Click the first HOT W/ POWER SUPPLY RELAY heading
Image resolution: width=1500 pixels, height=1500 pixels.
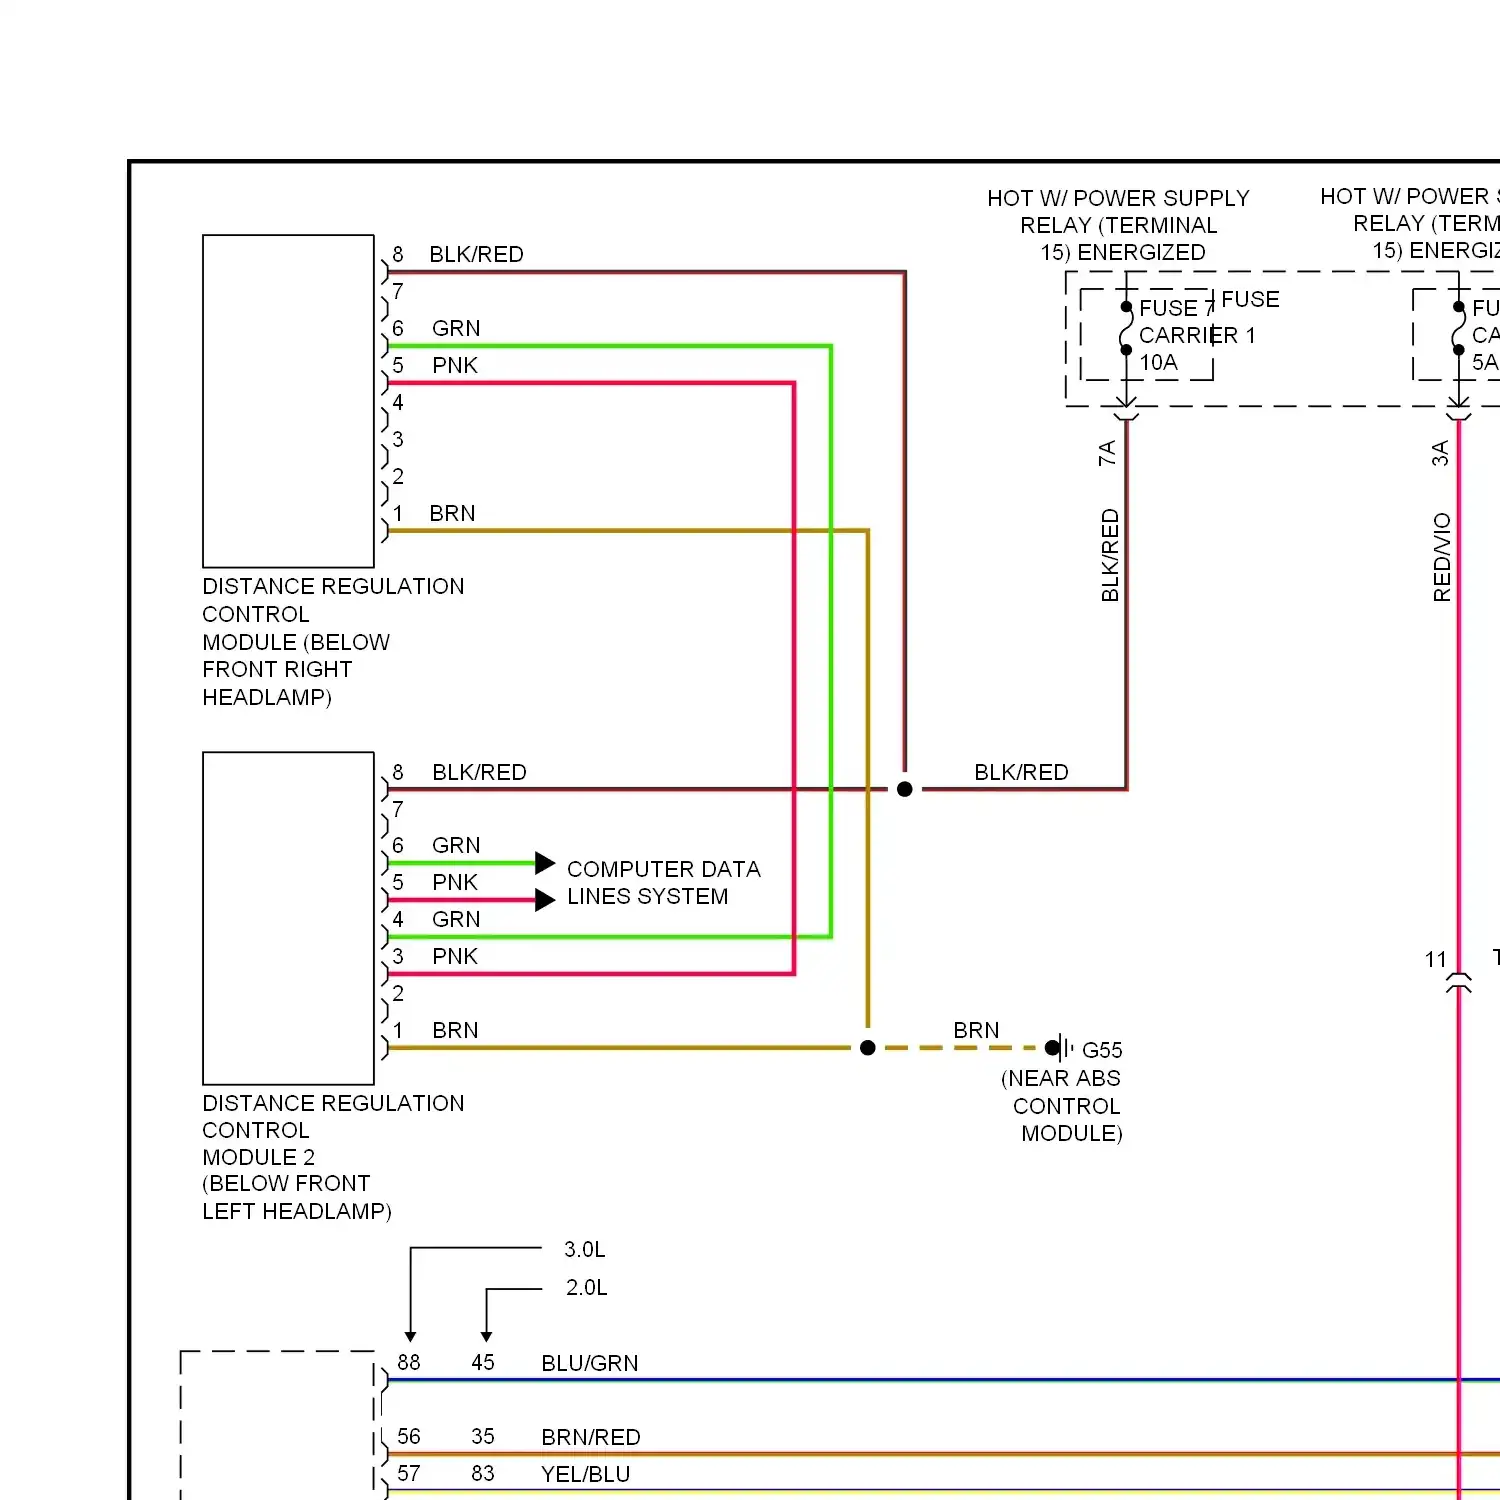1119,225
